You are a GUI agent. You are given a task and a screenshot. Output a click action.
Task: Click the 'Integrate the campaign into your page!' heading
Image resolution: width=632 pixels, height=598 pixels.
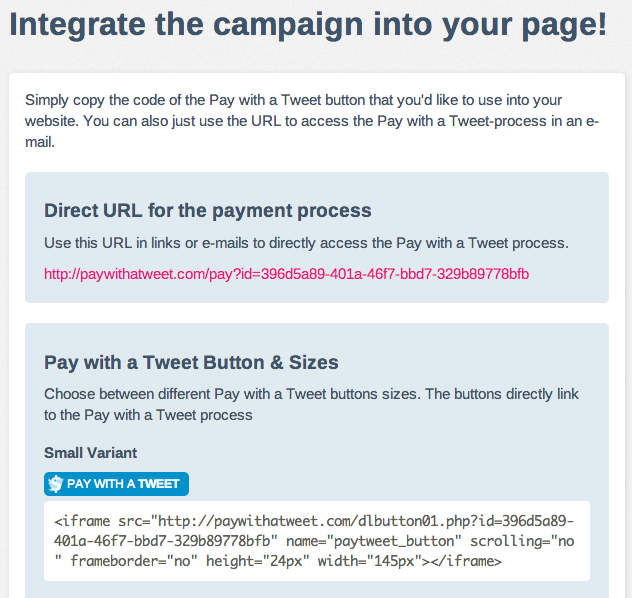(308, 25)
